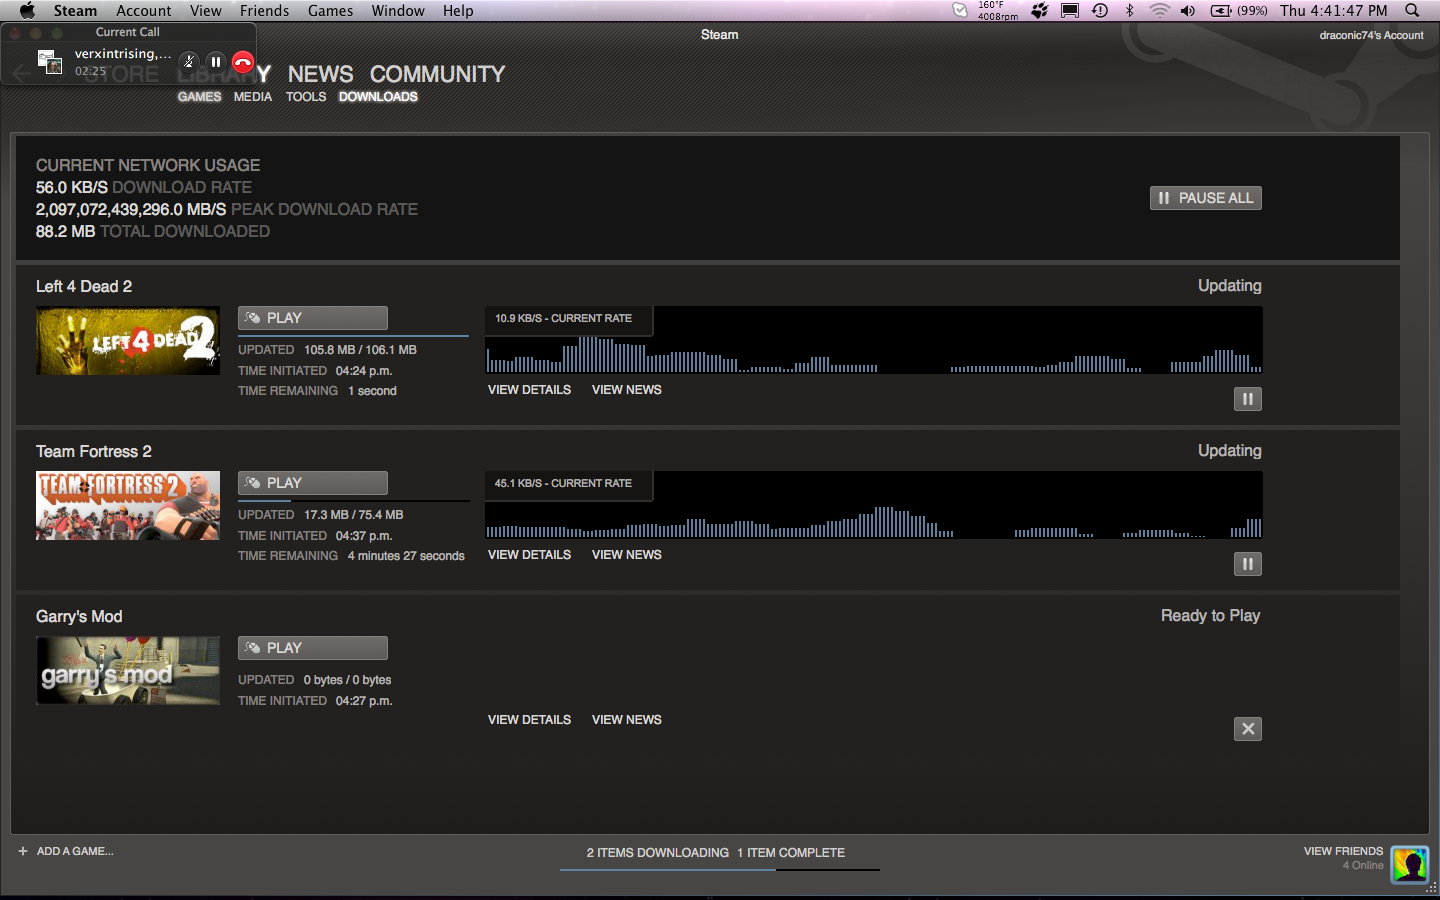The width and height of the screenshot is (1440, 900).
Task: Click Team Fortress 2 update progress bar
Action: 353,500
